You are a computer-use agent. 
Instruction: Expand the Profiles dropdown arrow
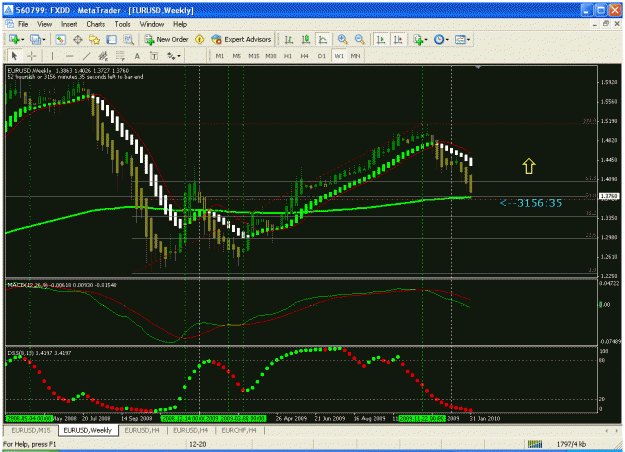coord(44,39)
